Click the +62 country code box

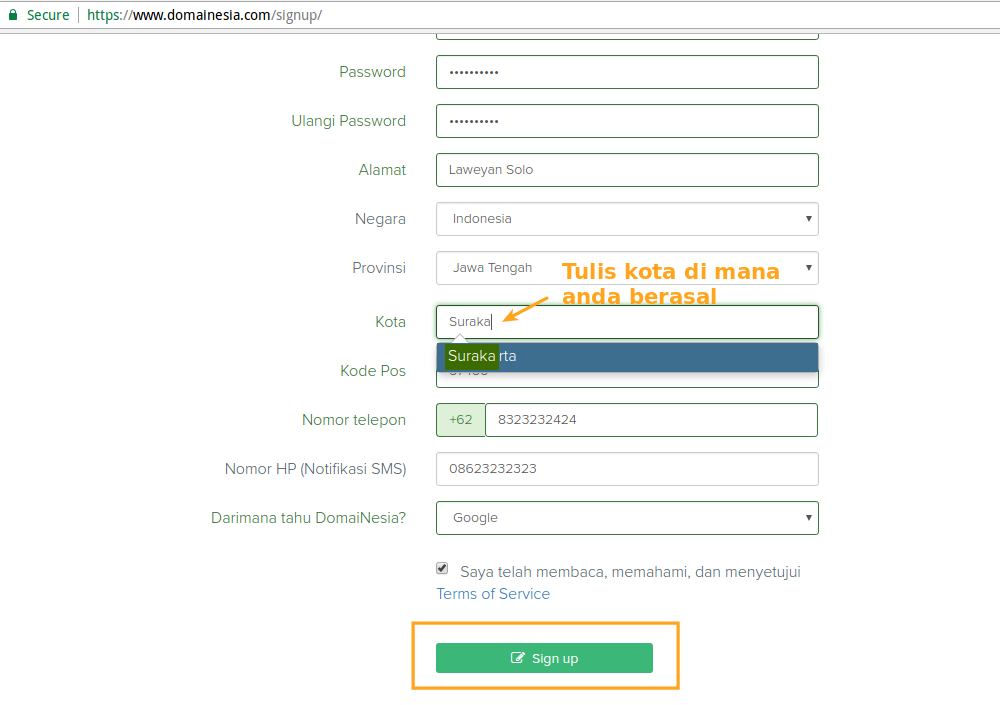coord(460,420)
